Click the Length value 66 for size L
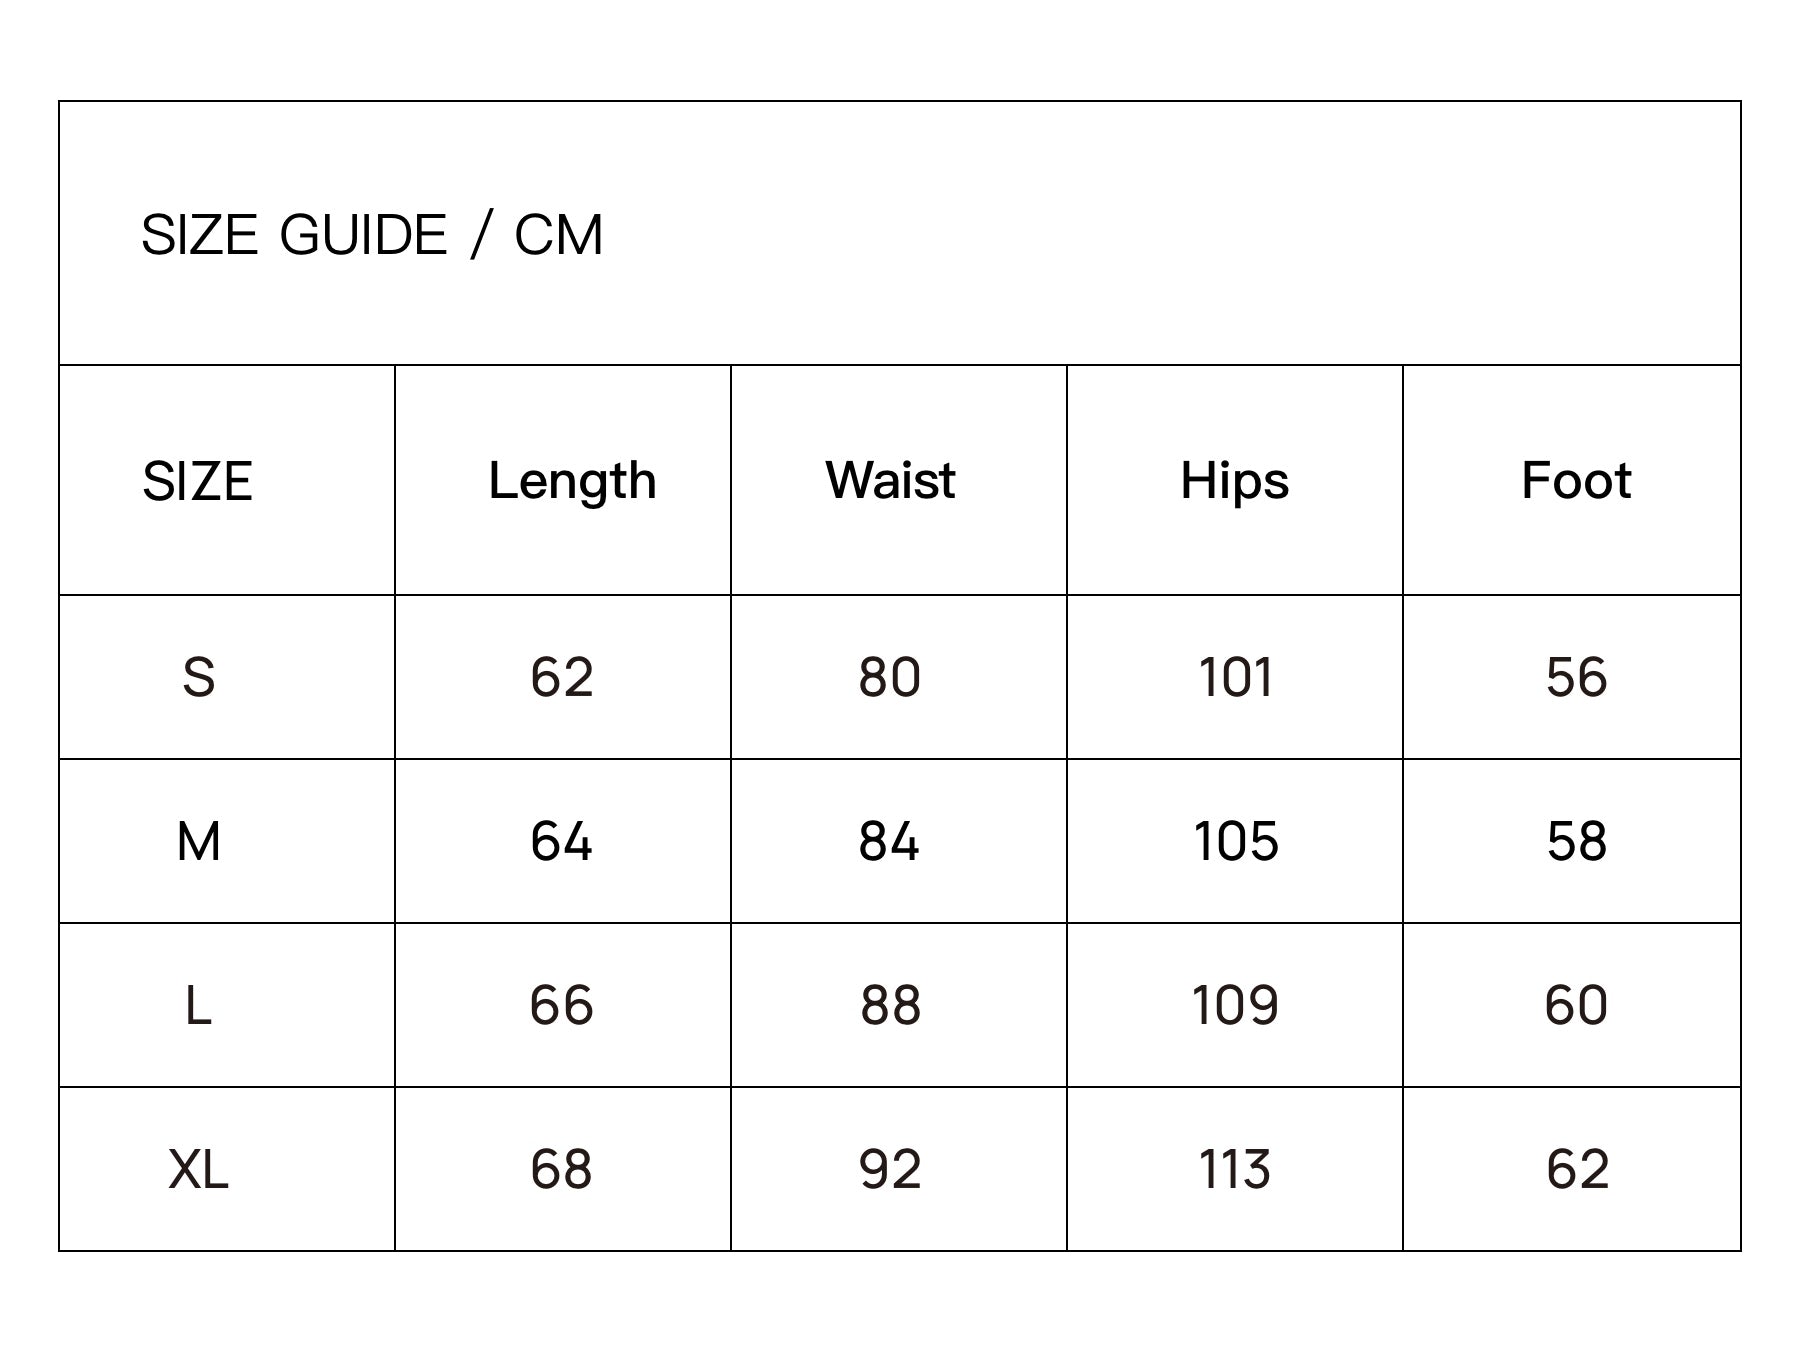Image resolution: width=1800 pixels, height=1348 pixels. tap(562, 1005)
